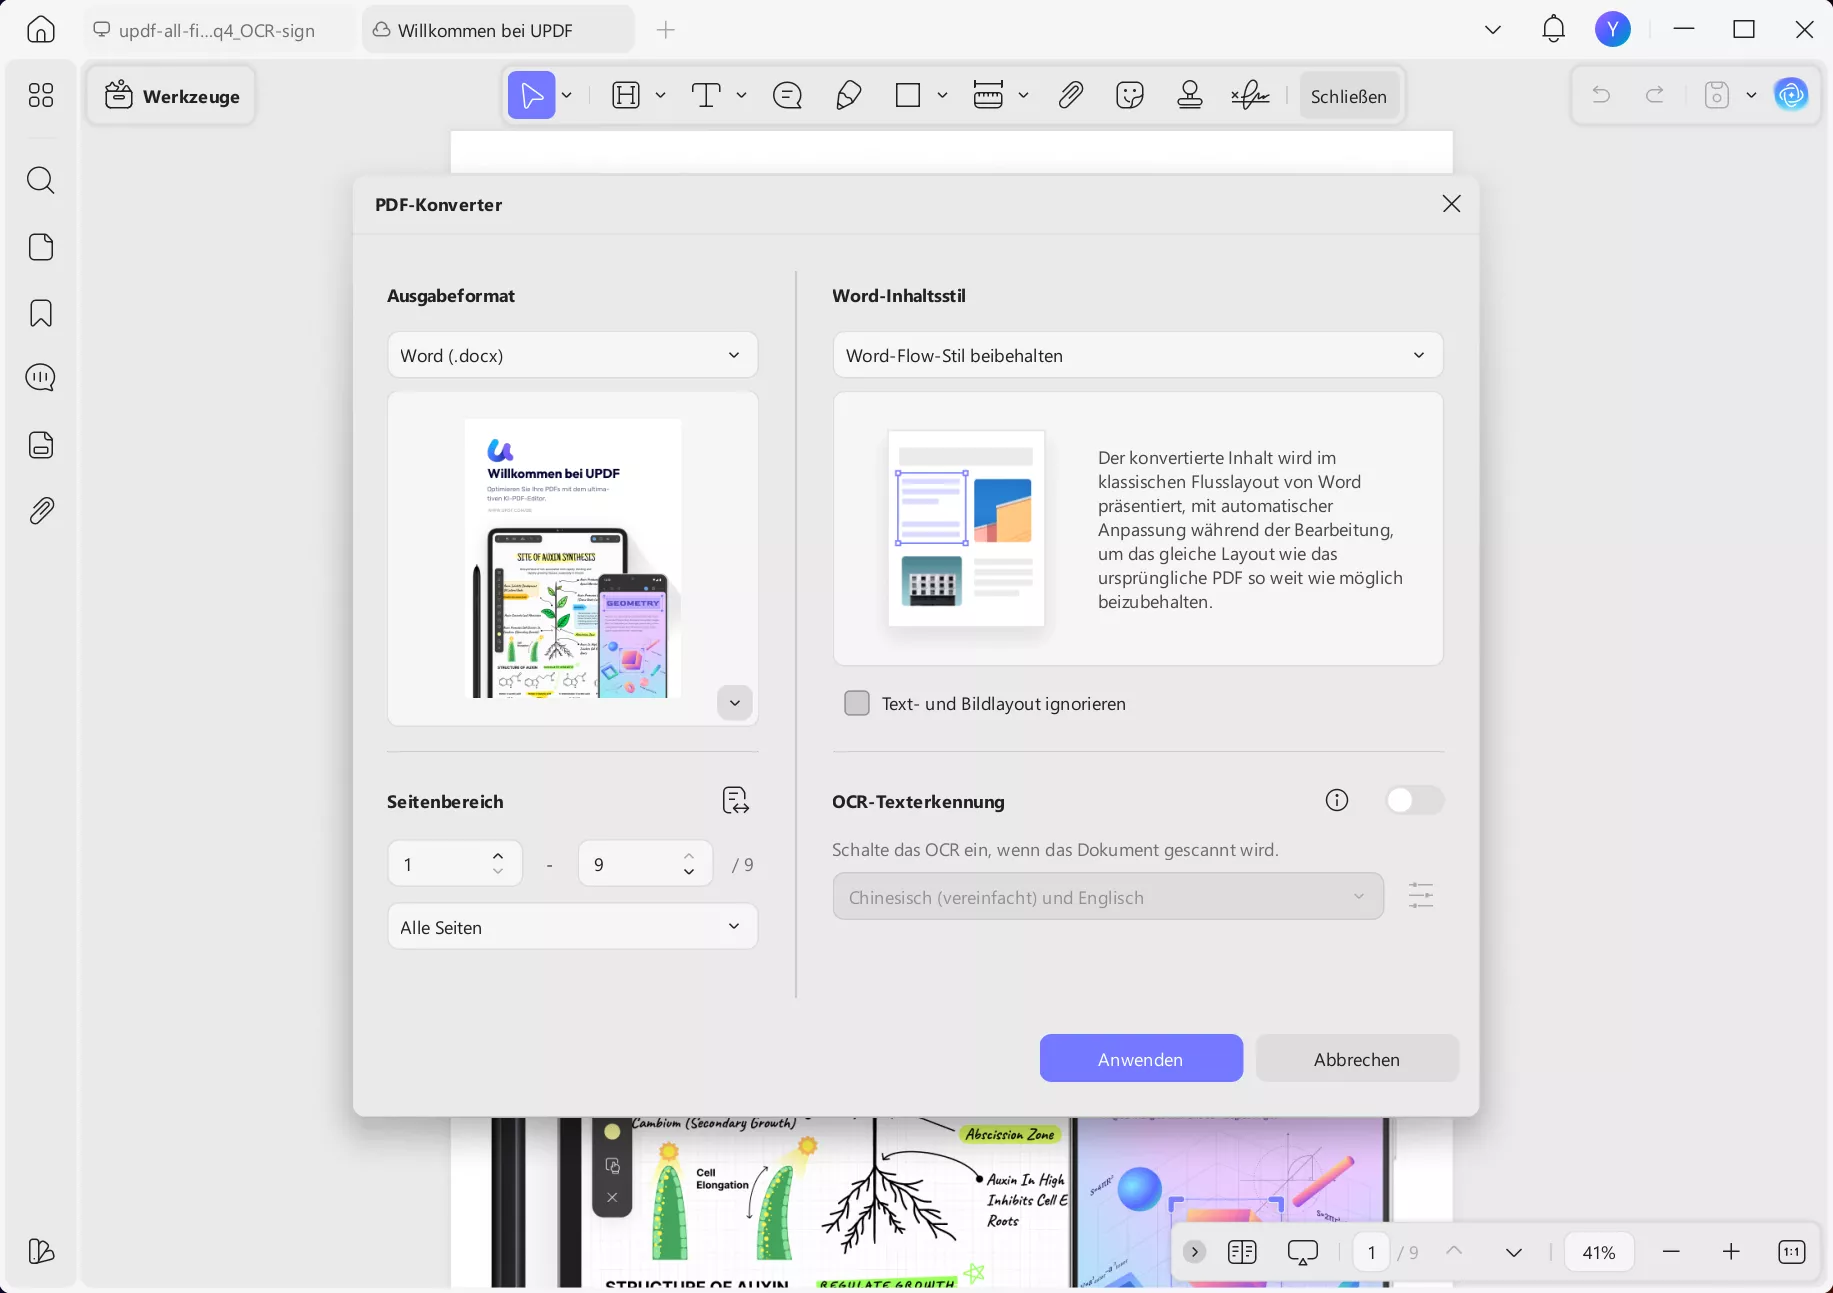Enable the OCR-Texterkennung switch
This screenshot has height=1293, width=1833.
1414,800
